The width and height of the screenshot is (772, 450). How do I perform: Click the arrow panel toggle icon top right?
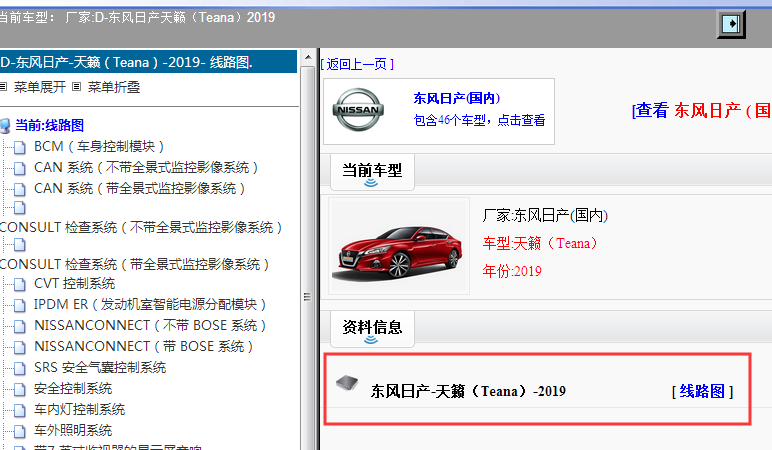[731, 24]
